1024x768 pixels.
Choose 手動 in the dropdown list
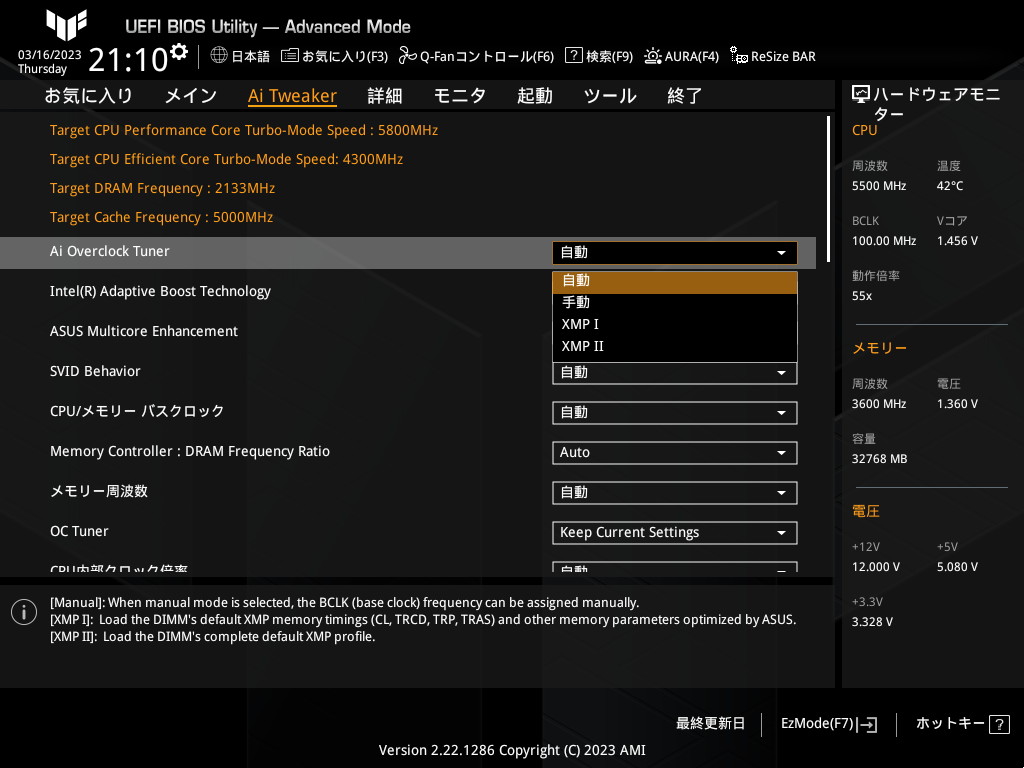[675, 302]
